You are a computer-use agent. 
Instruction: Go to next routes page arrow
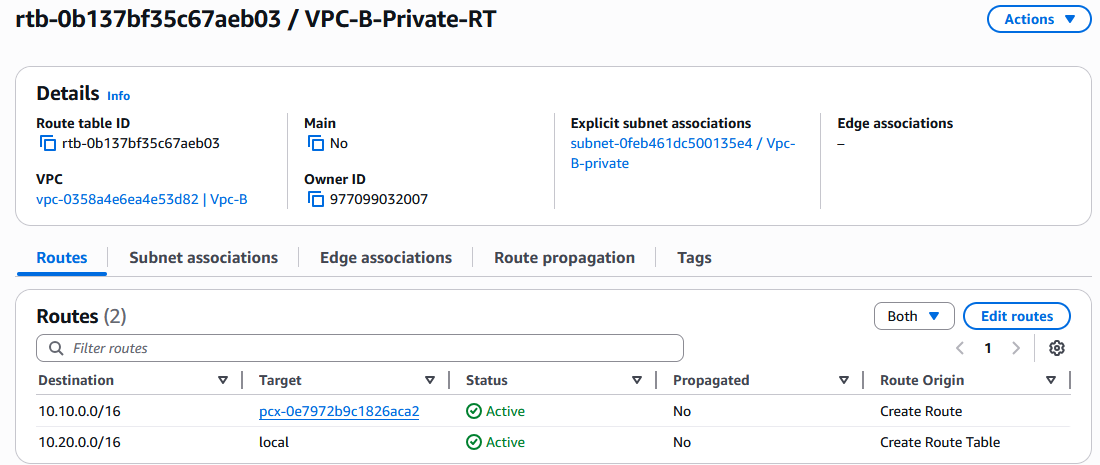(1016, 348)
